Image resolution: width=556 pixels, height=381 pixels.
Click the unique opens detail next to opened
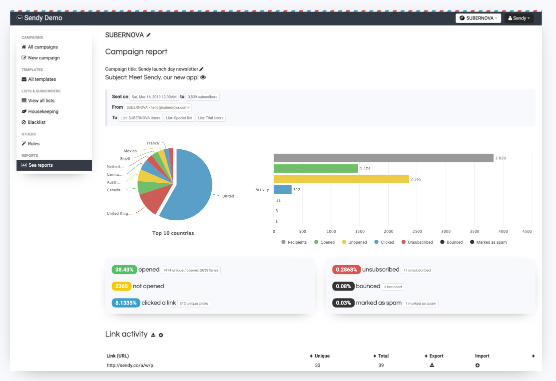click(191, 270)
